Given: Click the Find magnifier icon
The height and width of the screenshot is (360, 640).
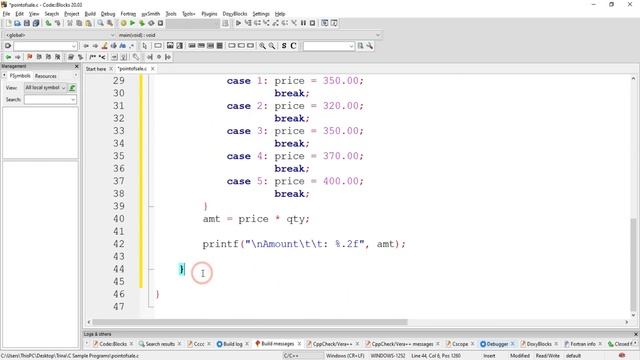Looking at the screenshot, I should [100, 23].
